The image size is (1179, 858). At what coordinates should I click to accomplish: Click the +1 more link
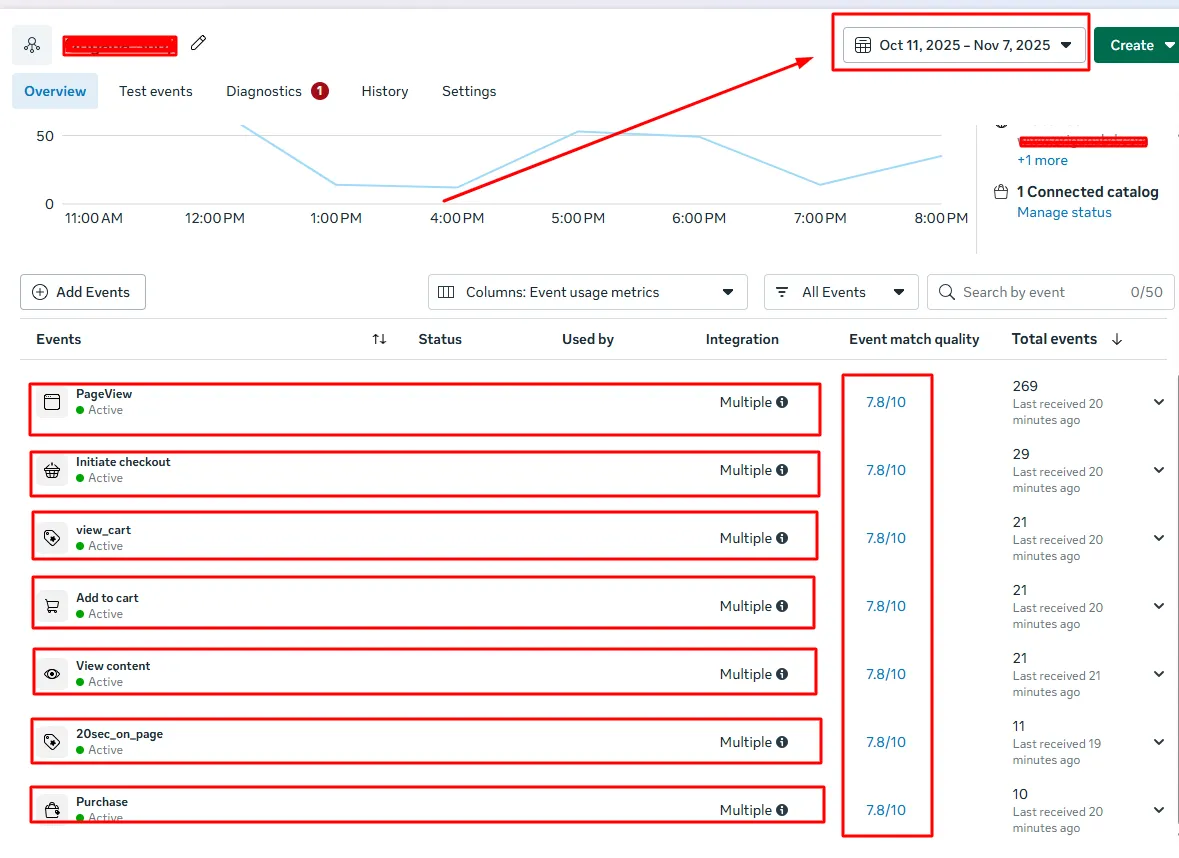coord(1042,160)
